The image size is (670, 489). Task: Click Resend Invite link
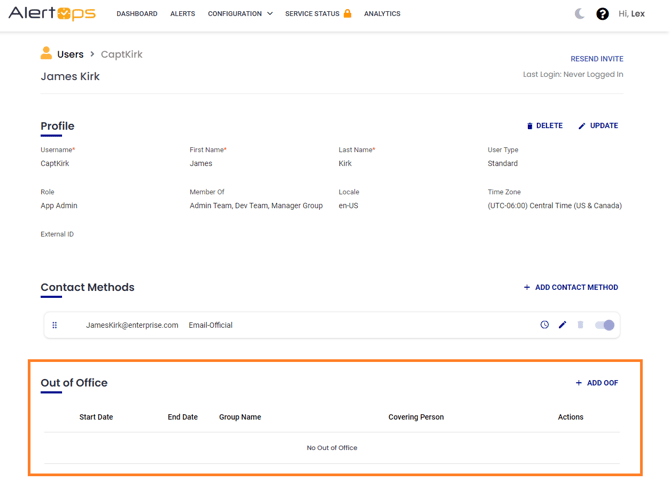[596, 59]
